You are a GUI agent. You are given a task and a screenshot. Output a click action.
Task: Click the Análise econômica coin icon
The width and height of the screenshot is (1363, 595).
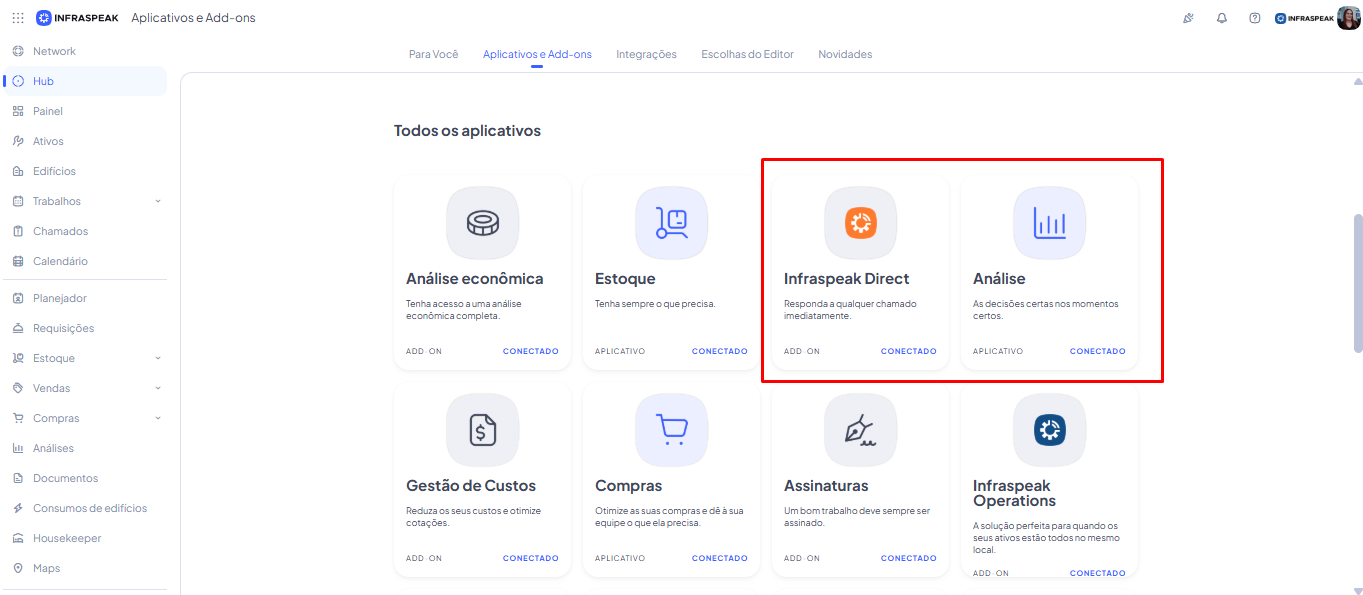coord(482,223)
